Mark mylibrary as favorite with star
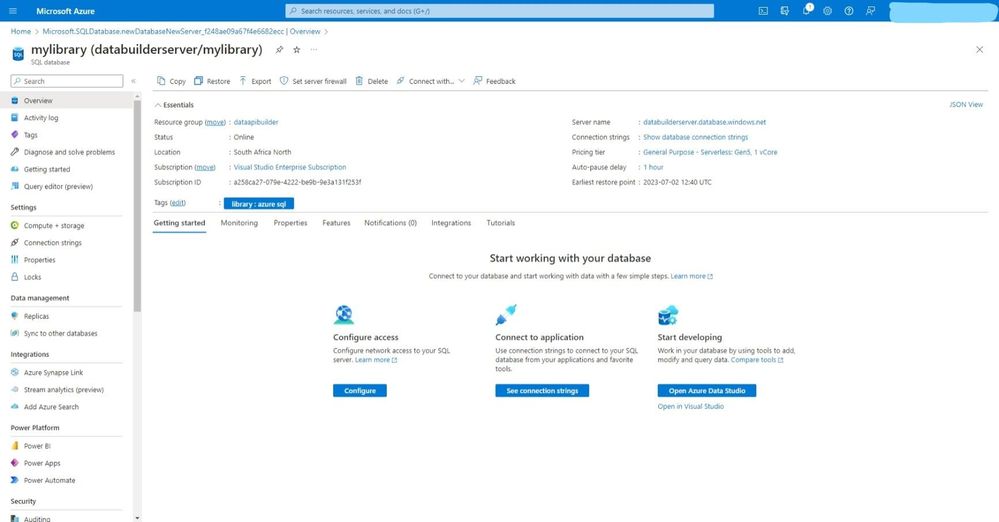 (296, 50)
